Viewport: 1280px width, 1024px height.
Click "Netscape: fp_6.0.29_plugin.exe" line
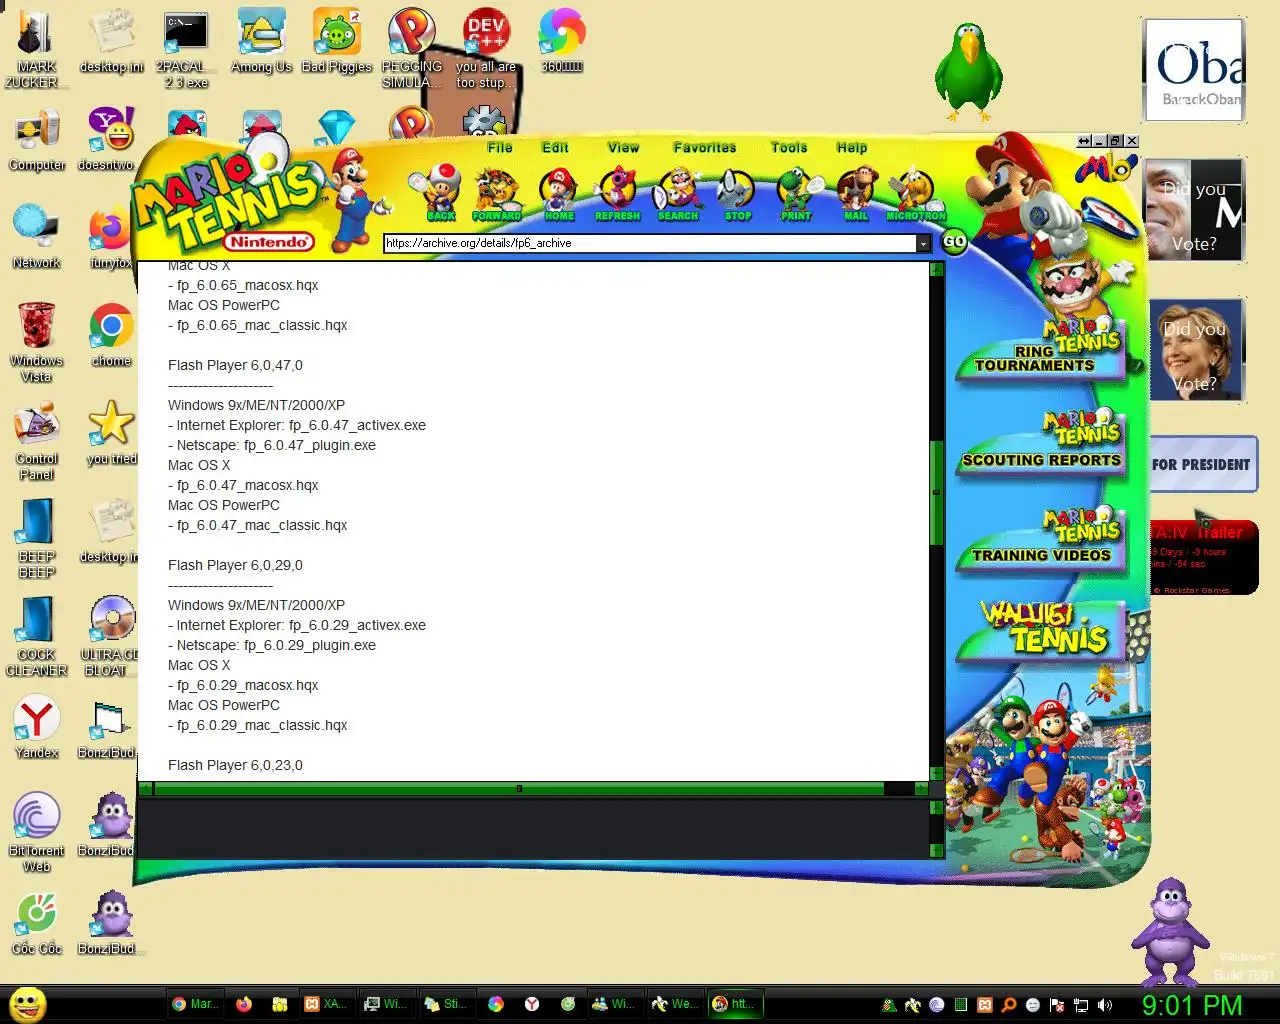pyautogui.click(x=272, y=645)
